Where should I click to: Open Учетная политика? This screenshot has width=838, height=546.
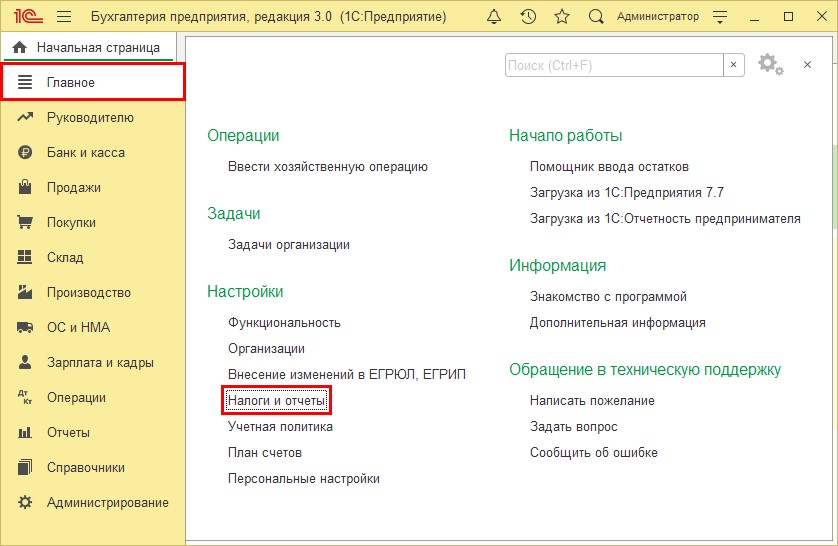(280, 426)
